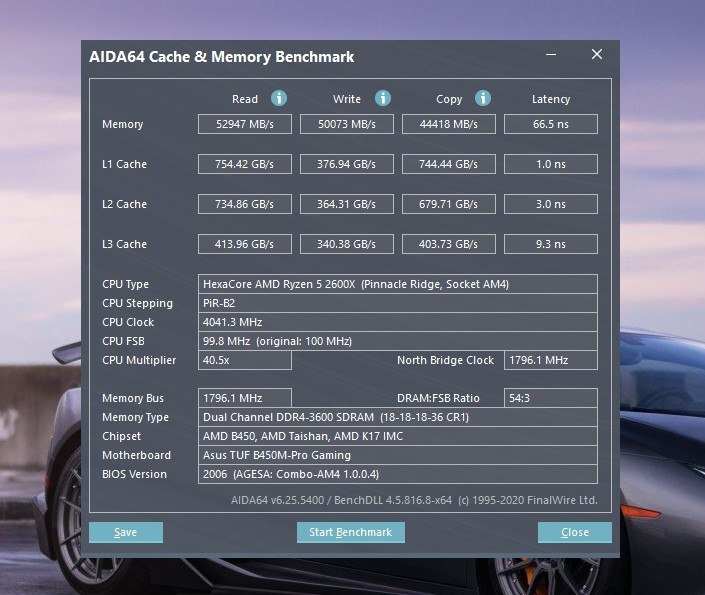Click the L1 Cache row label
The width and height of the screenshot is (705, 595).
(x=124, y=164)
